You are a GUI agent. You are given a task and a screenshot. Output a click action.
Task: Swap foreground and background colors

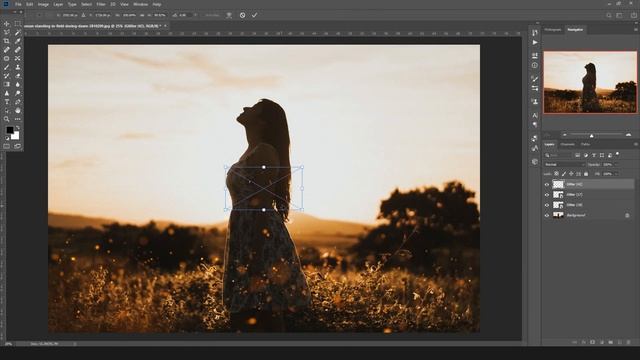click(x=18, y=128)
